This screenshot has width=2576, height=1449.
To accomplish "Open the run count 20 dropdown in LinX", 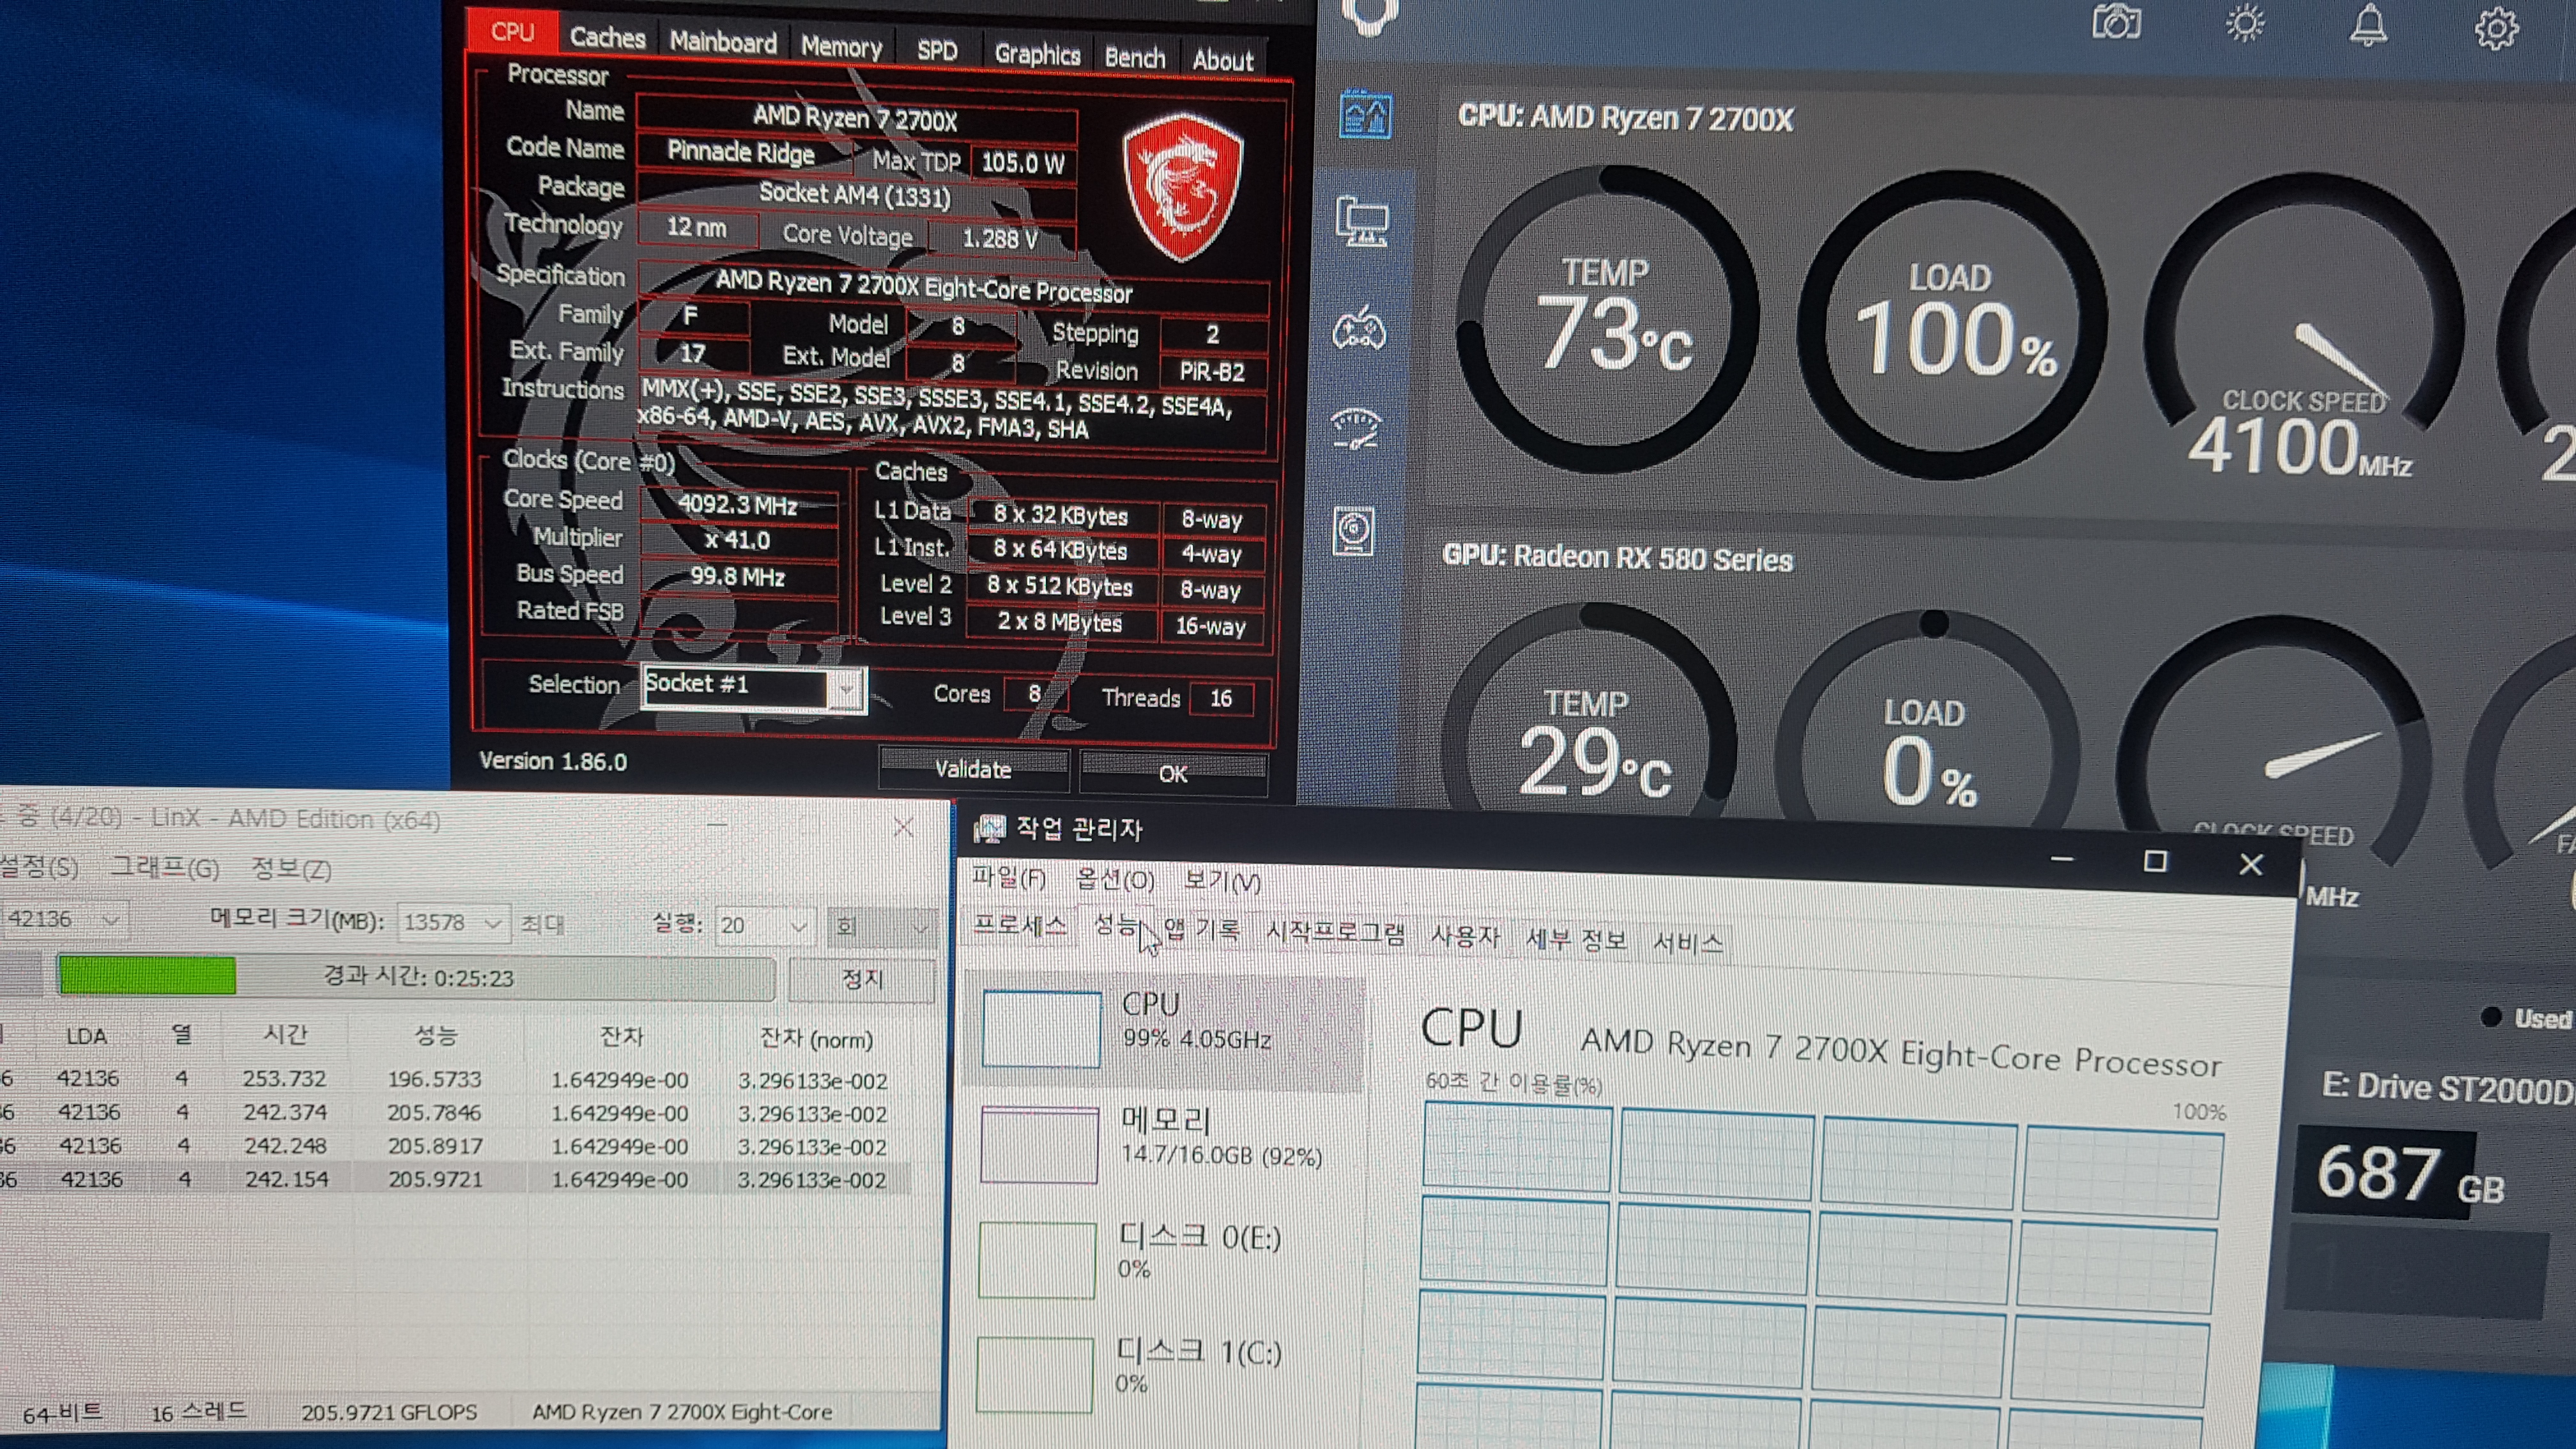I will tap(764, 925).
